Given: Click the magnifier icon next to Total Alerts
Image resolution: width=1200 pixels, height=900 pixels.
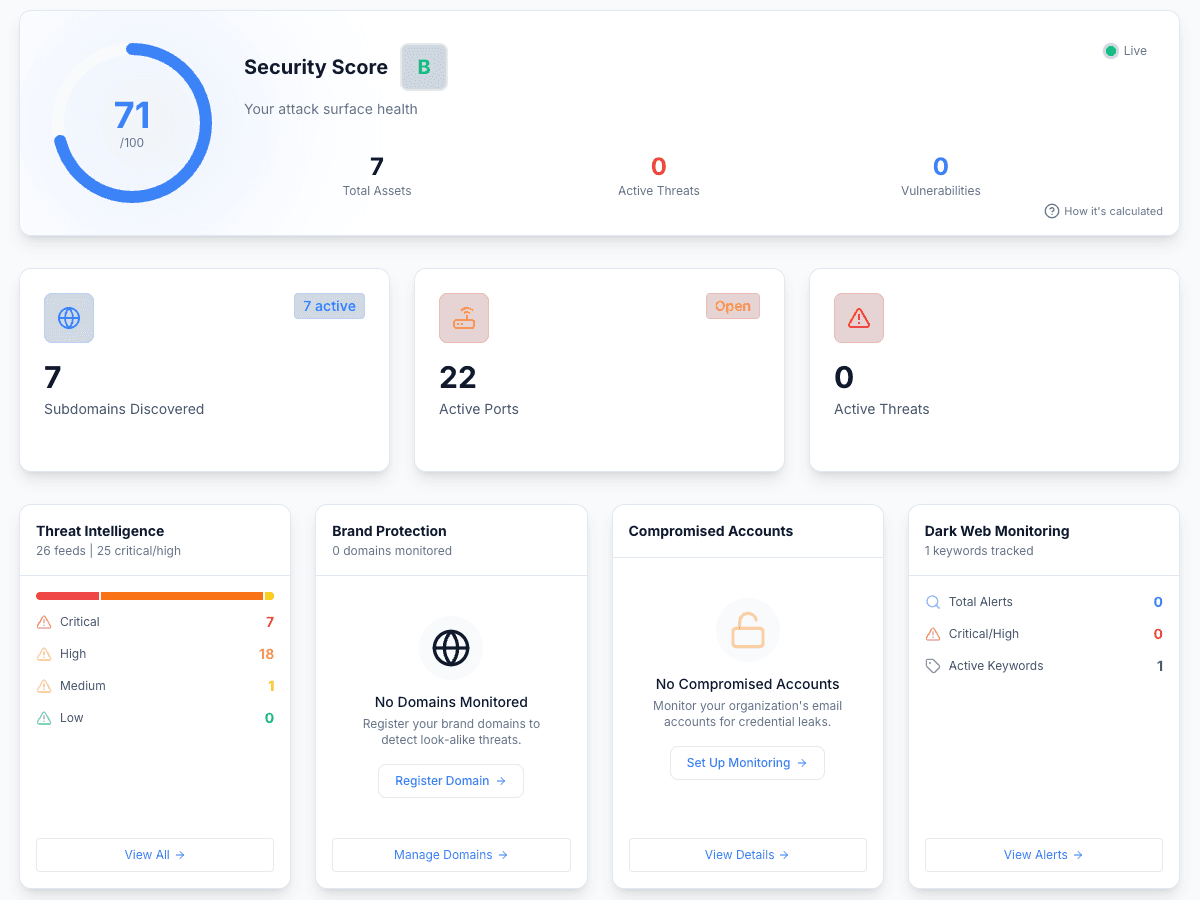Looking at the screenshot, I should coord(931,602).
